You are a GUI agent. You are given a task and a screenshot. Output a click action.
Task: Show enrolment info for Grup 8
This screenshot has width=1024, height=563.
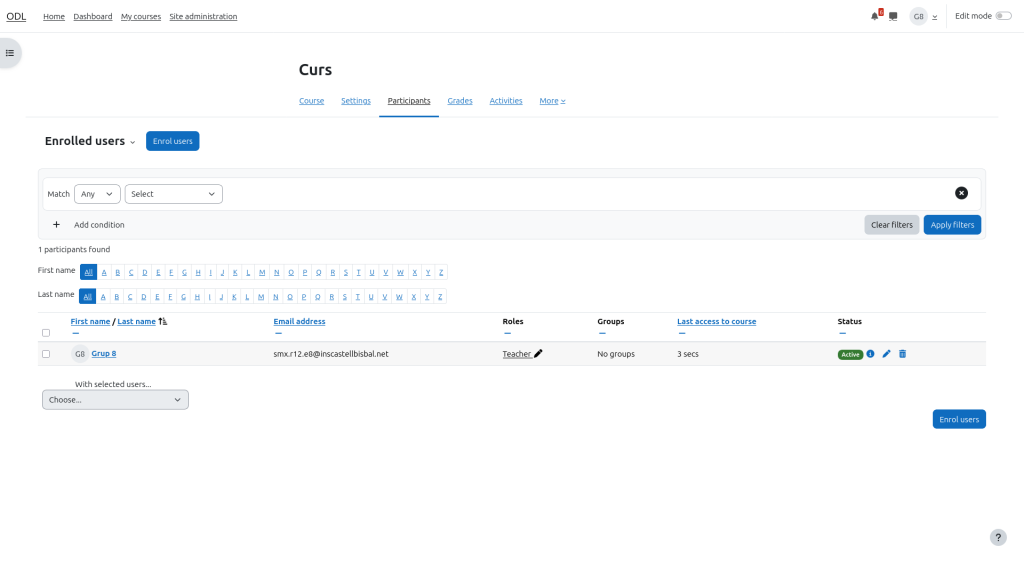pos(870,354)
